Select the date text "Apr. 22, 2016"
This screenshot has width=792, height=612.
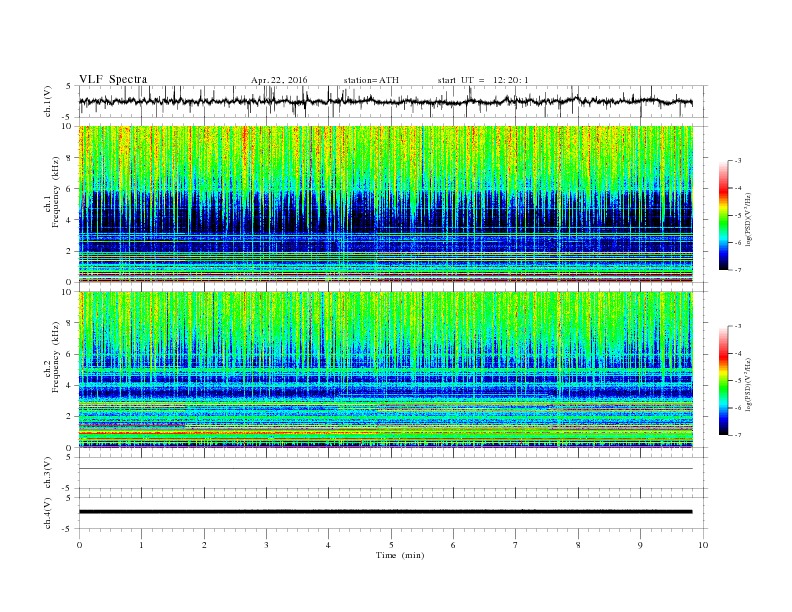[279, 80]
